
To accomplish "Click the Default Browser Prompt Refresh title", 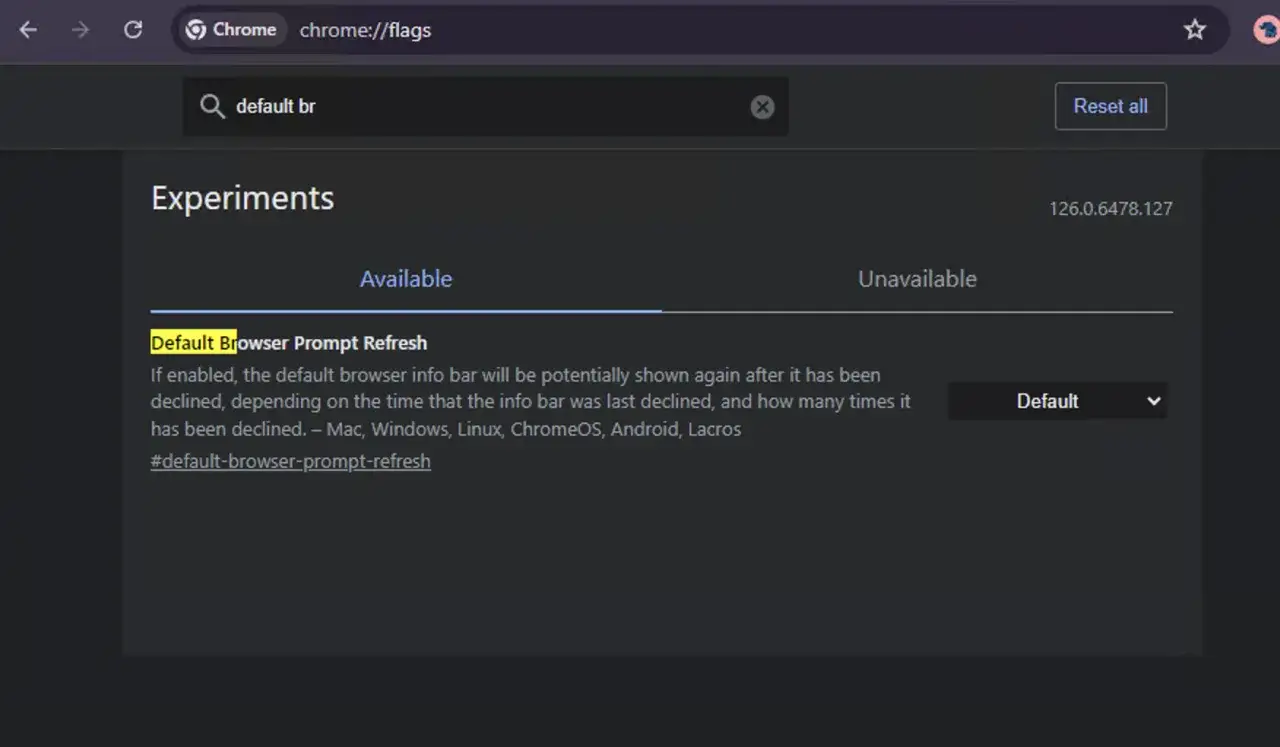I will tap(288, 342).
